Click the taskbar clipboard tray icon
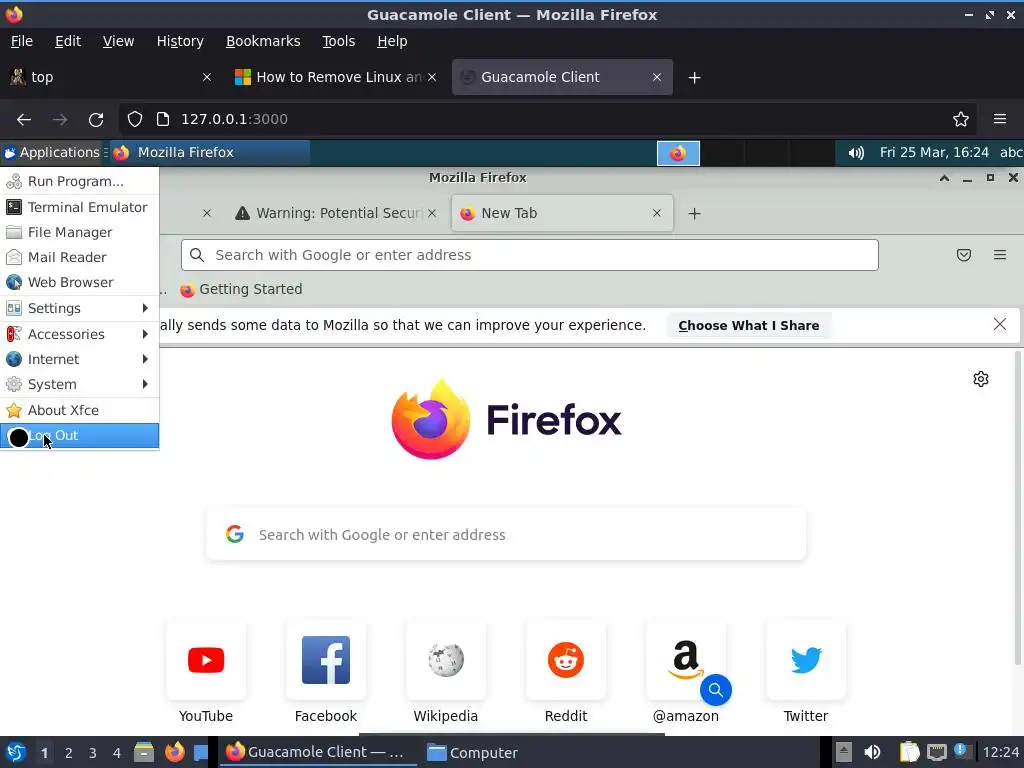Image resolution: width=1024 pixels, height=768 pixels. (x=909, y=752)
